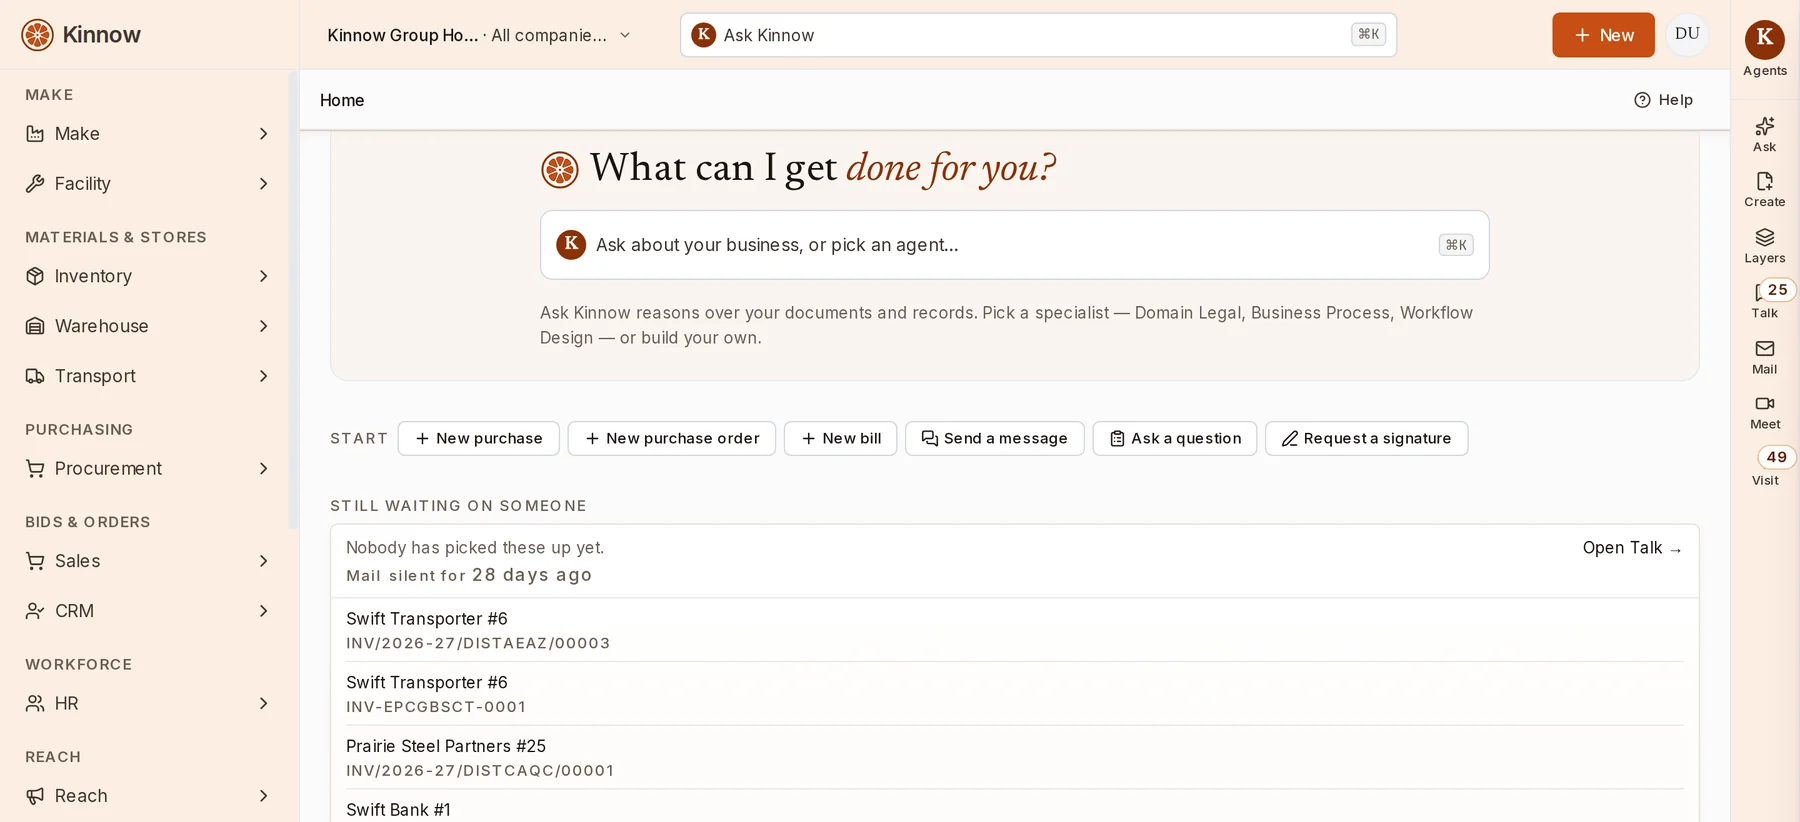1800x822 pixels.
Task: Expand the Make menu chevron
Action: click(x=263, y=134)
